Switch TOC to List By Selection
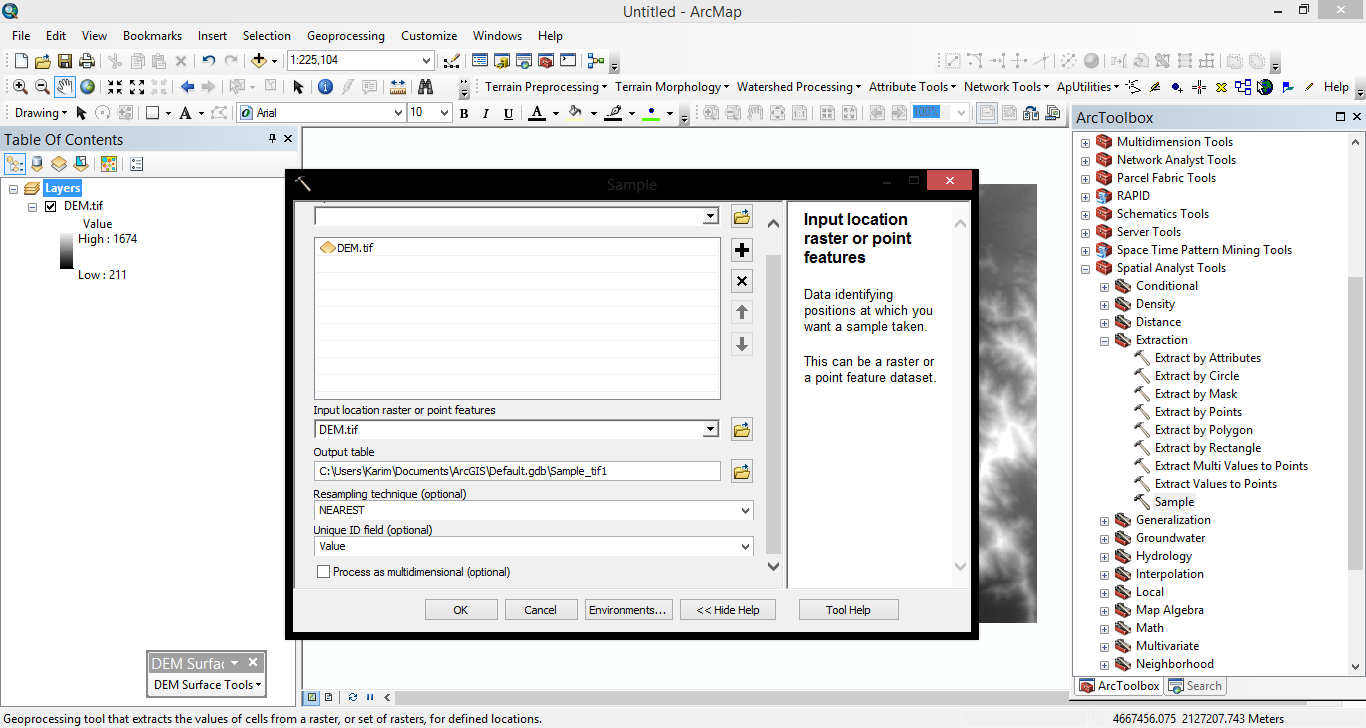 [81, 164]
